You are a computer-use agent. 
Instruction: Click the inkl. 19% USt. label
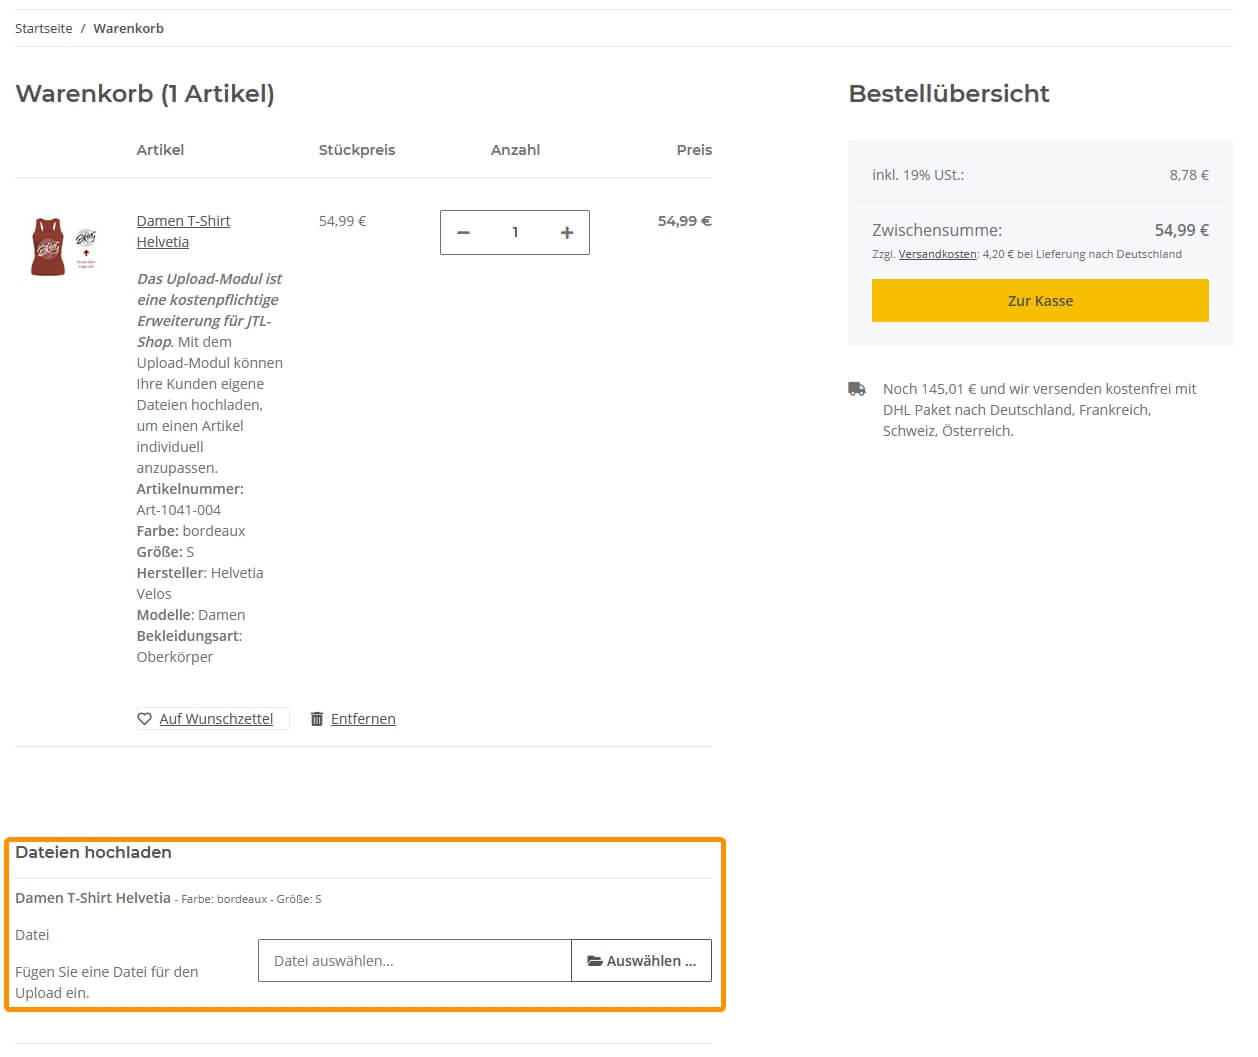[918, 175]
